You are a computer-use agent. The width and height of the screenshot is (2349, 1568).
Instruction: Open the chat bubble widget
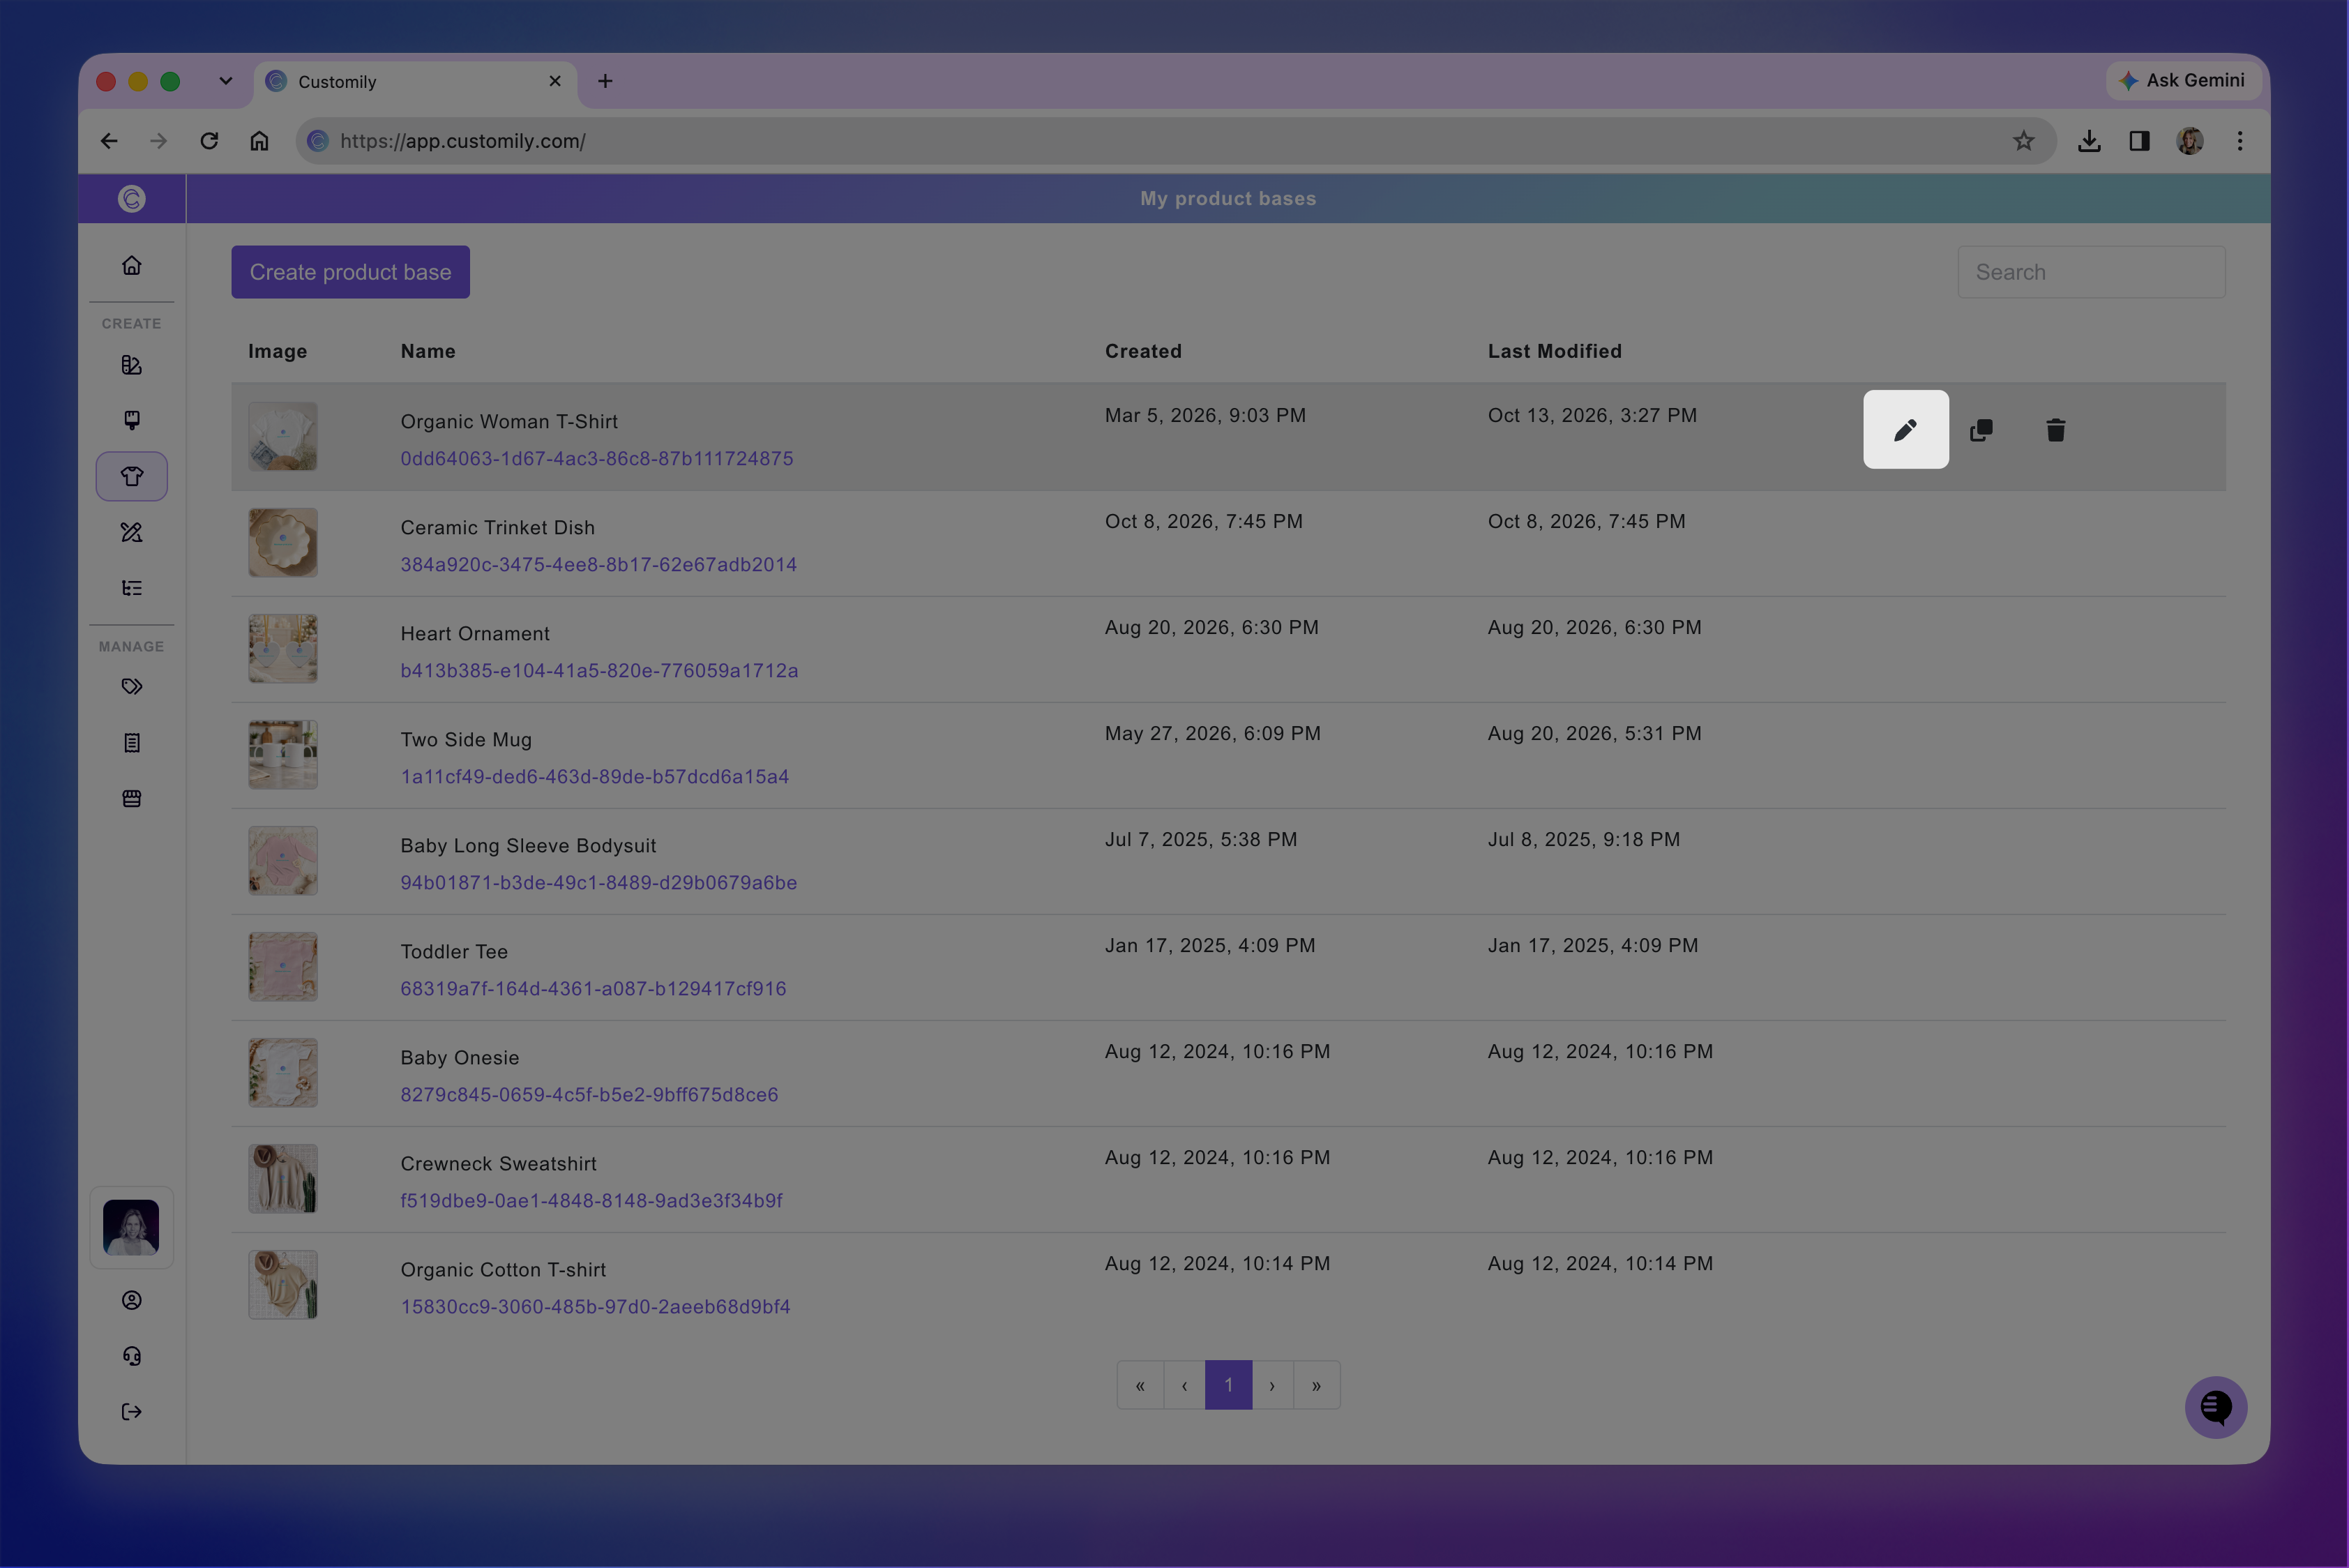point(2215,1407)
